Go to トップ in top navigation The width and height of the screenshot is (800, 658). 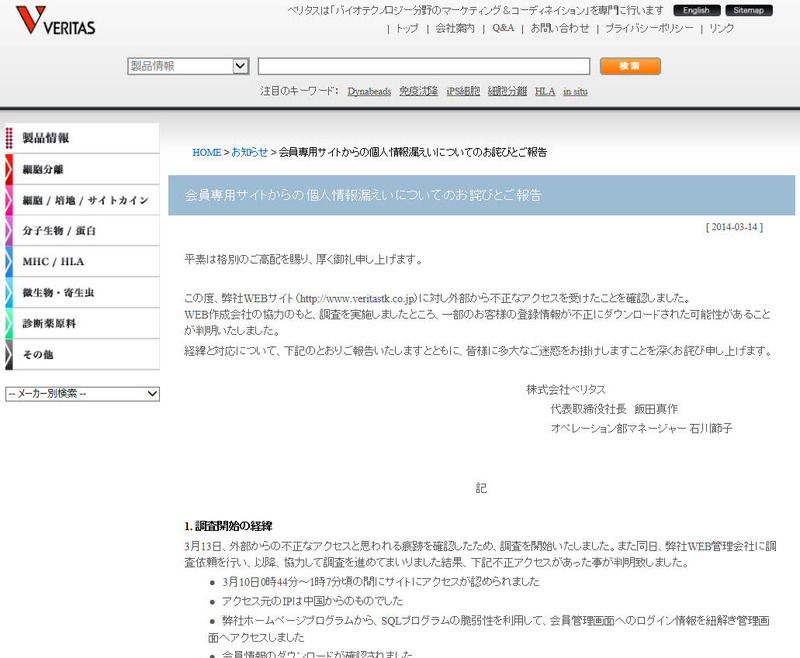[x=407, y=28]
